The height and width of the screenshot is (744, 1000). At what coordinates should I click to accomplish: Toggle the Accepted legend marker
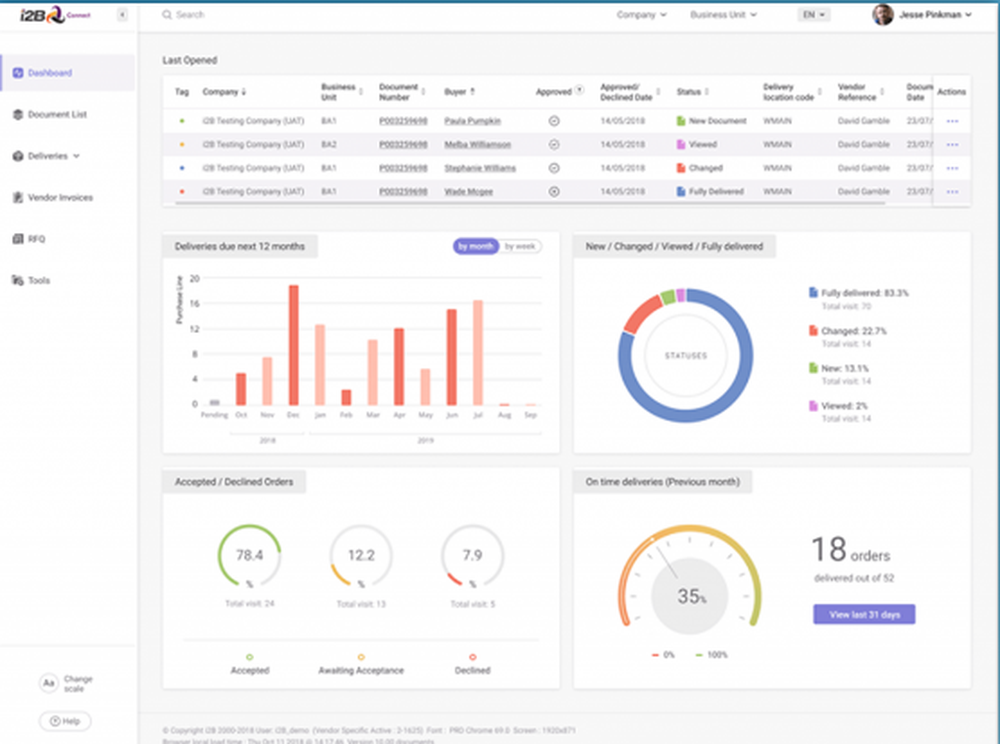pyautogui.click(x=249, y=657)
